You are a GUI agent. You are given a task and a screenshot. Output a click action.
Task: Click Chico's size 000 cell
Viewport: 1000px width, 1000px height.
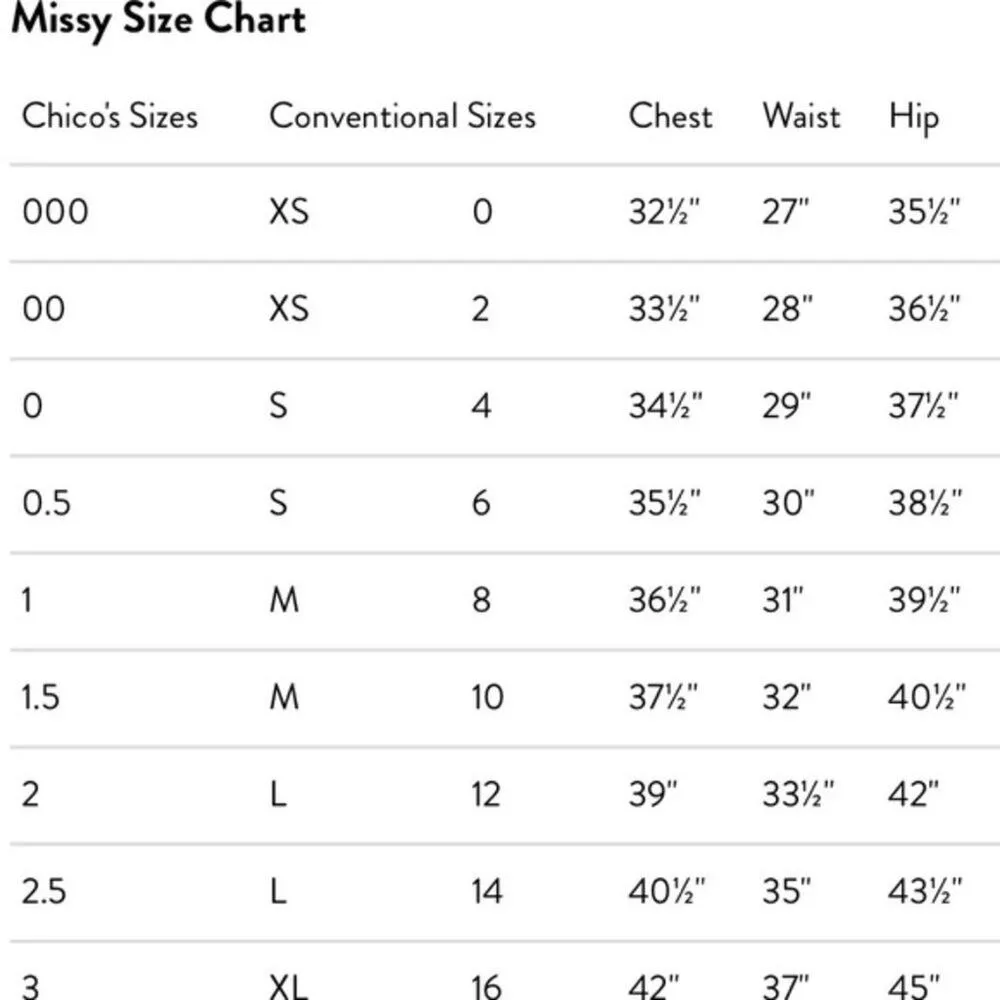tap(55, 212)
